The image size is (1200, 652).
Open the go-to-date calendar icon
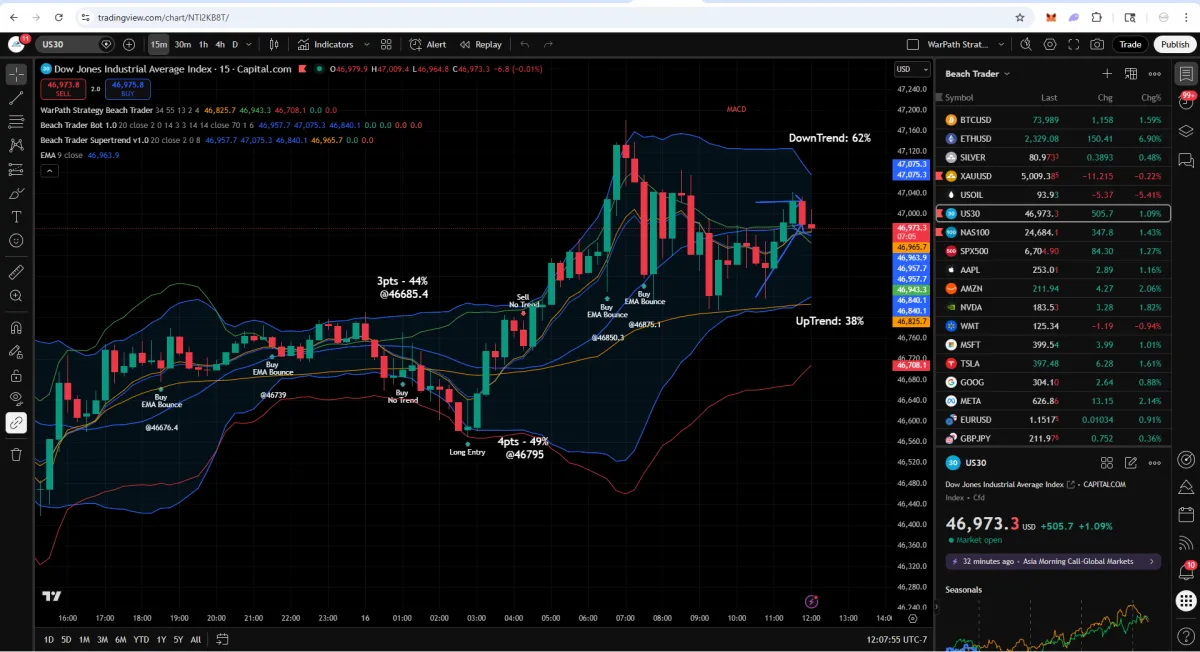[x=222, y=639]
